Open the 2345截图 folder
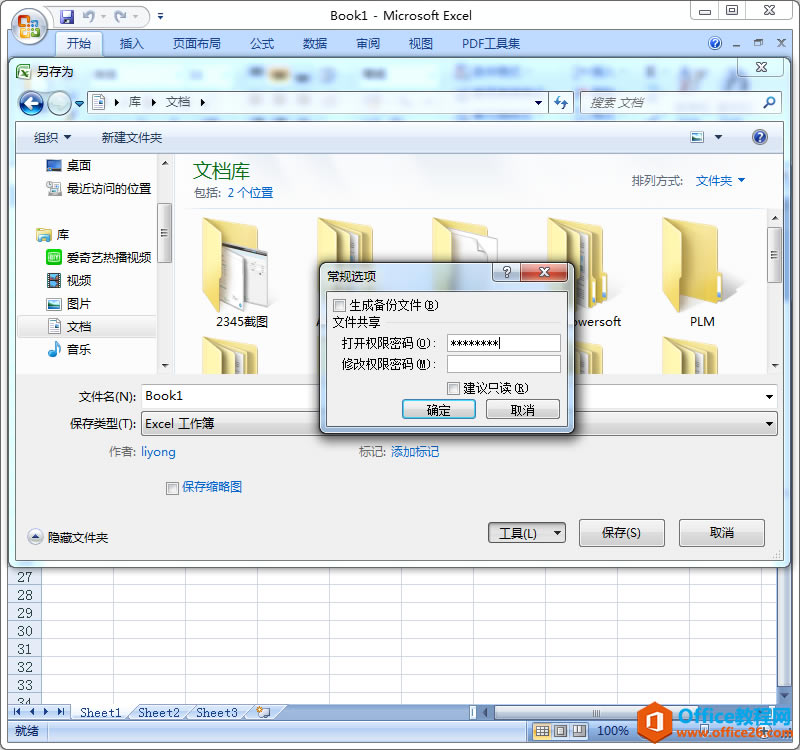Viewport: 800px width, 750px height. (241, 272)
